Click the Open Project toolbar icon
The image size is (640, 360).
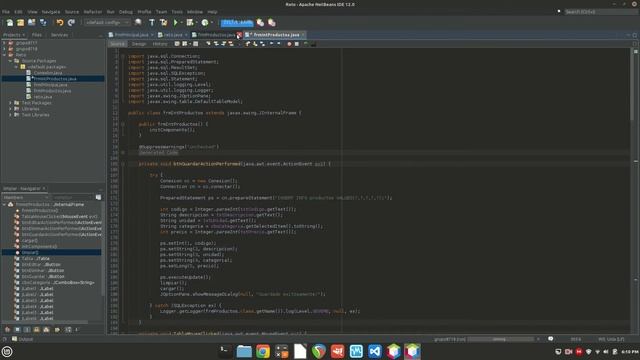point(31,22)
